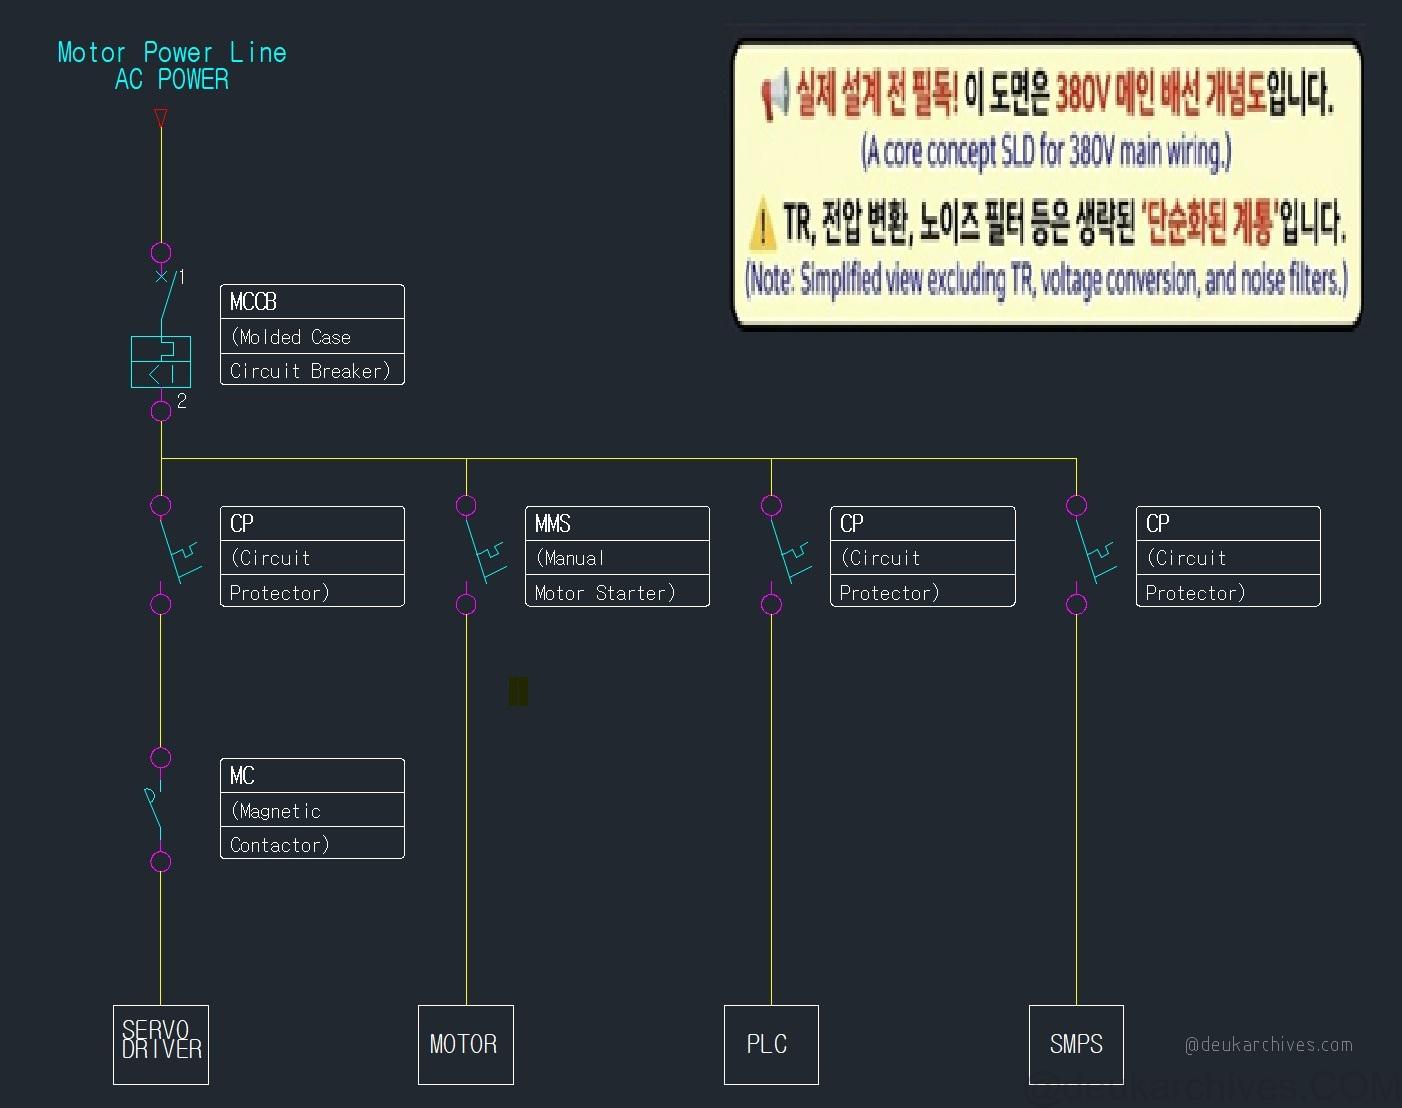Viewport: 1402px width, 1108px height.
Task: Select the SERVO DRIVER load box
Action: pos(161,1045)
